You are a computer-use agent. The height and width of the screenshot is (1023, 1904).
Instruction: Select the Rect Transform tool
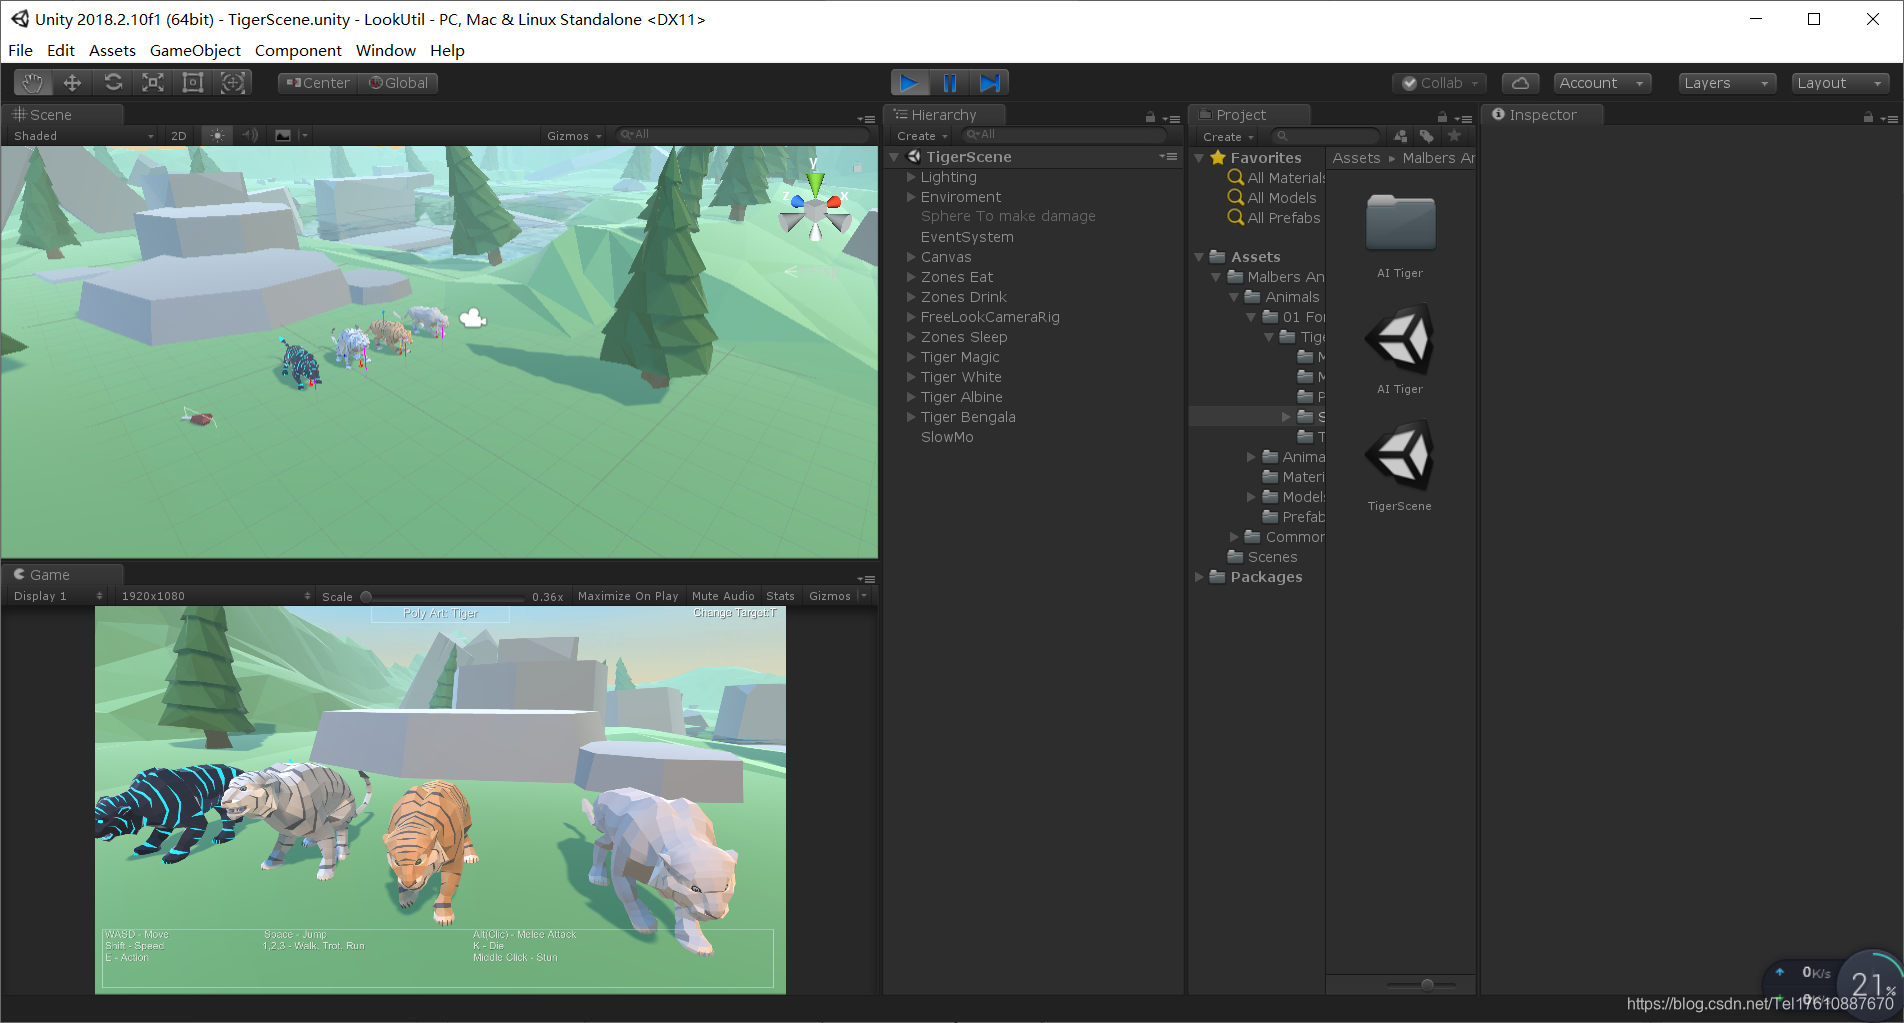[x=193, y=83]
